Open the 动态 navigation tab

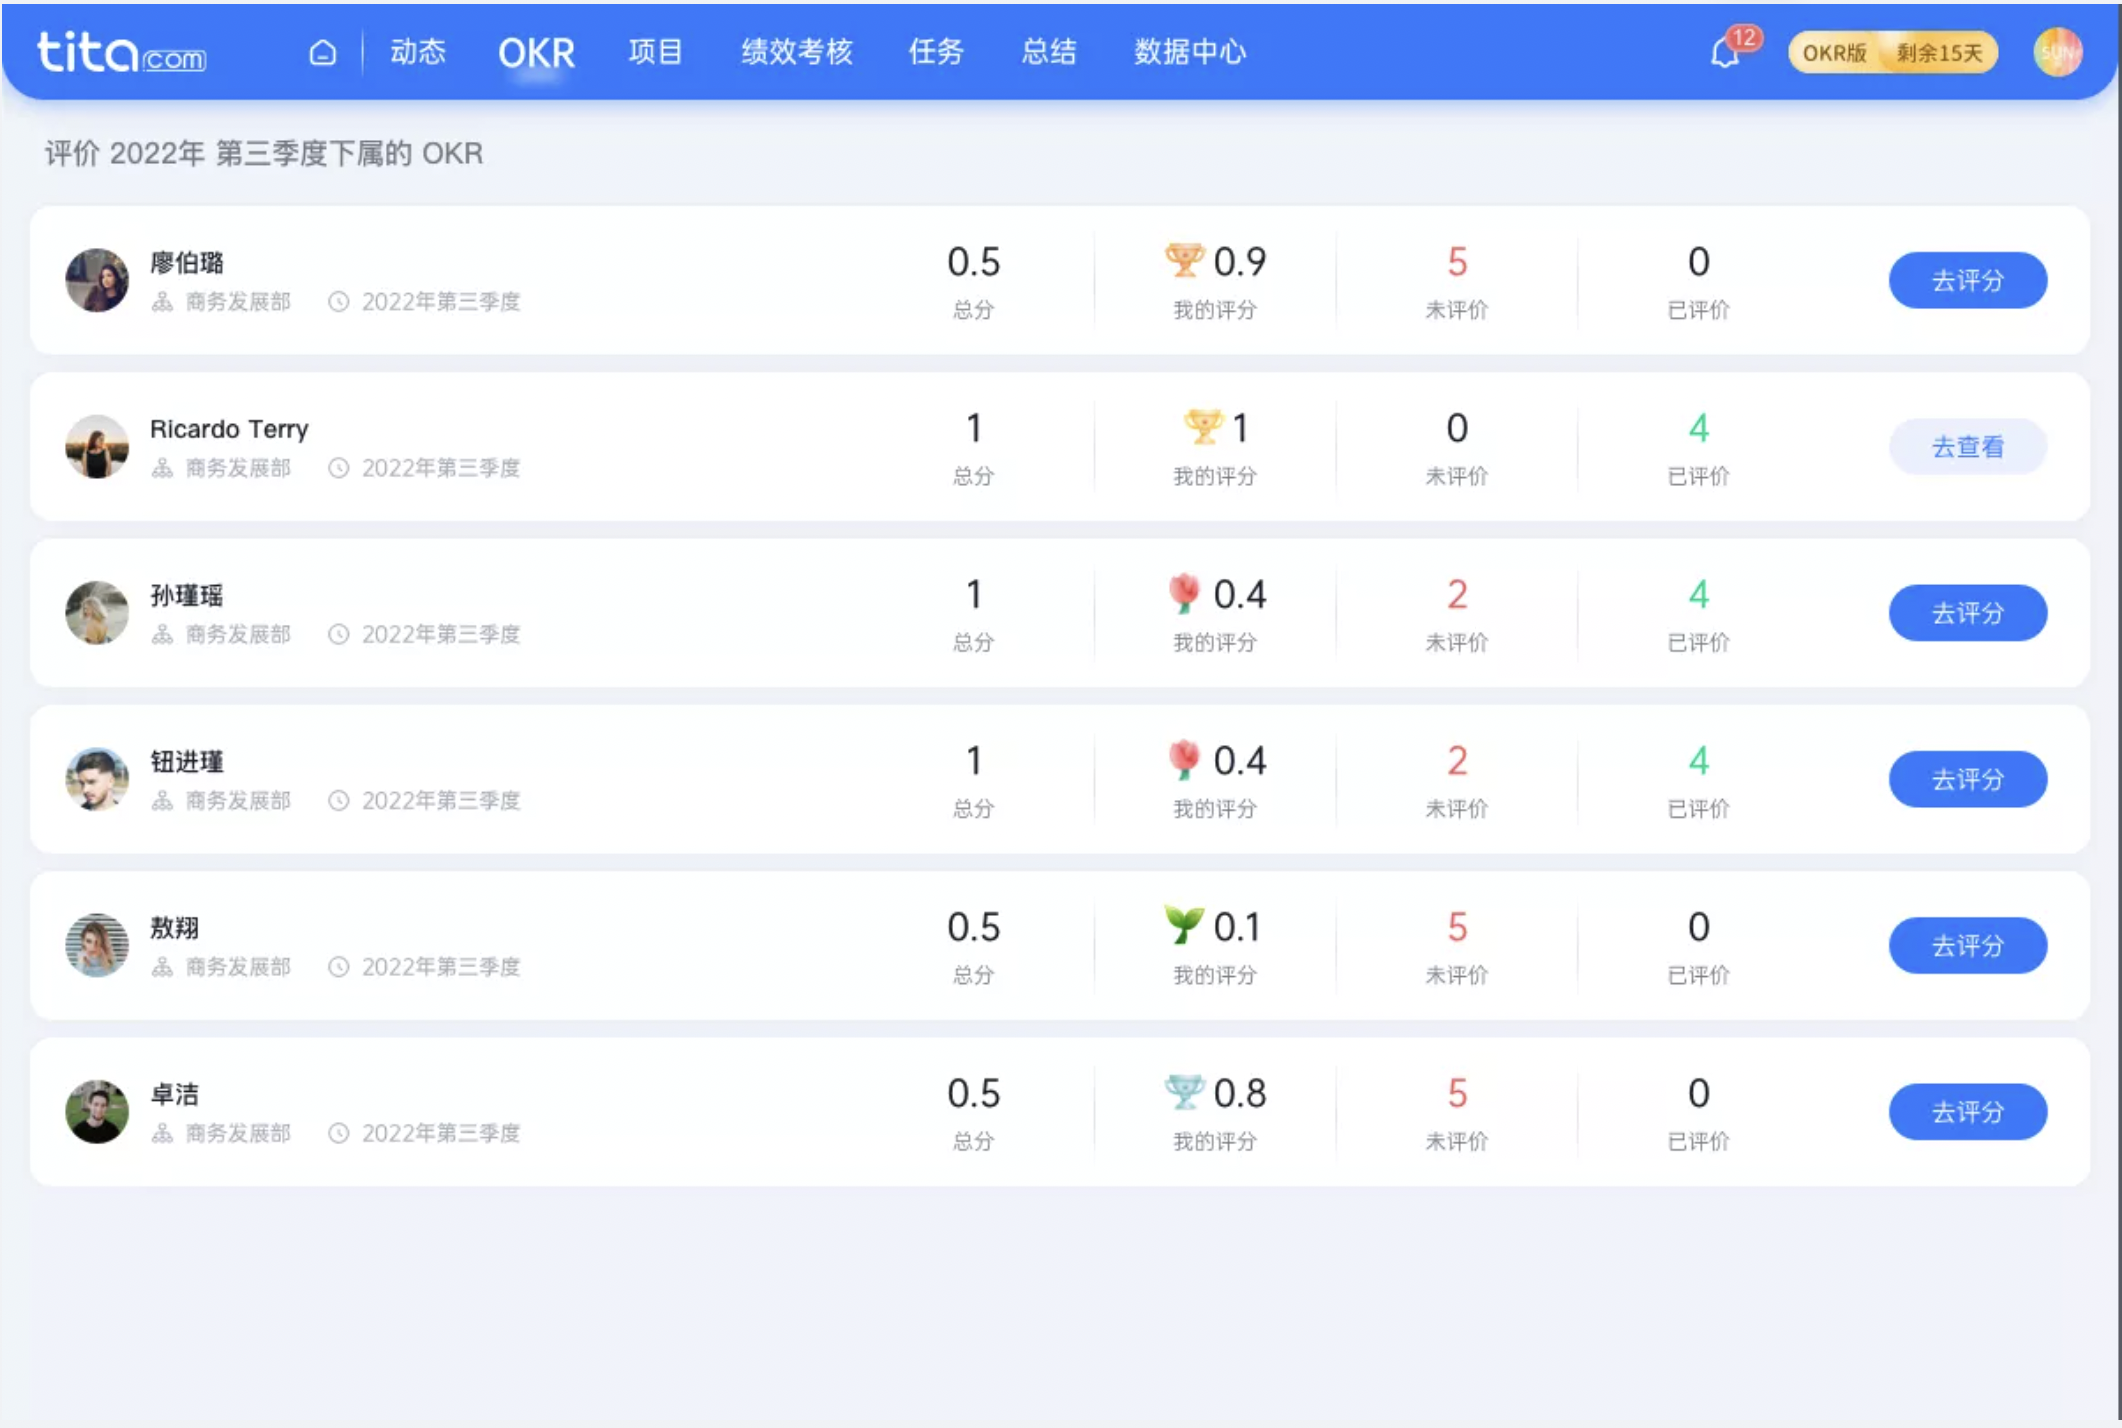click(x=418, y=52)
